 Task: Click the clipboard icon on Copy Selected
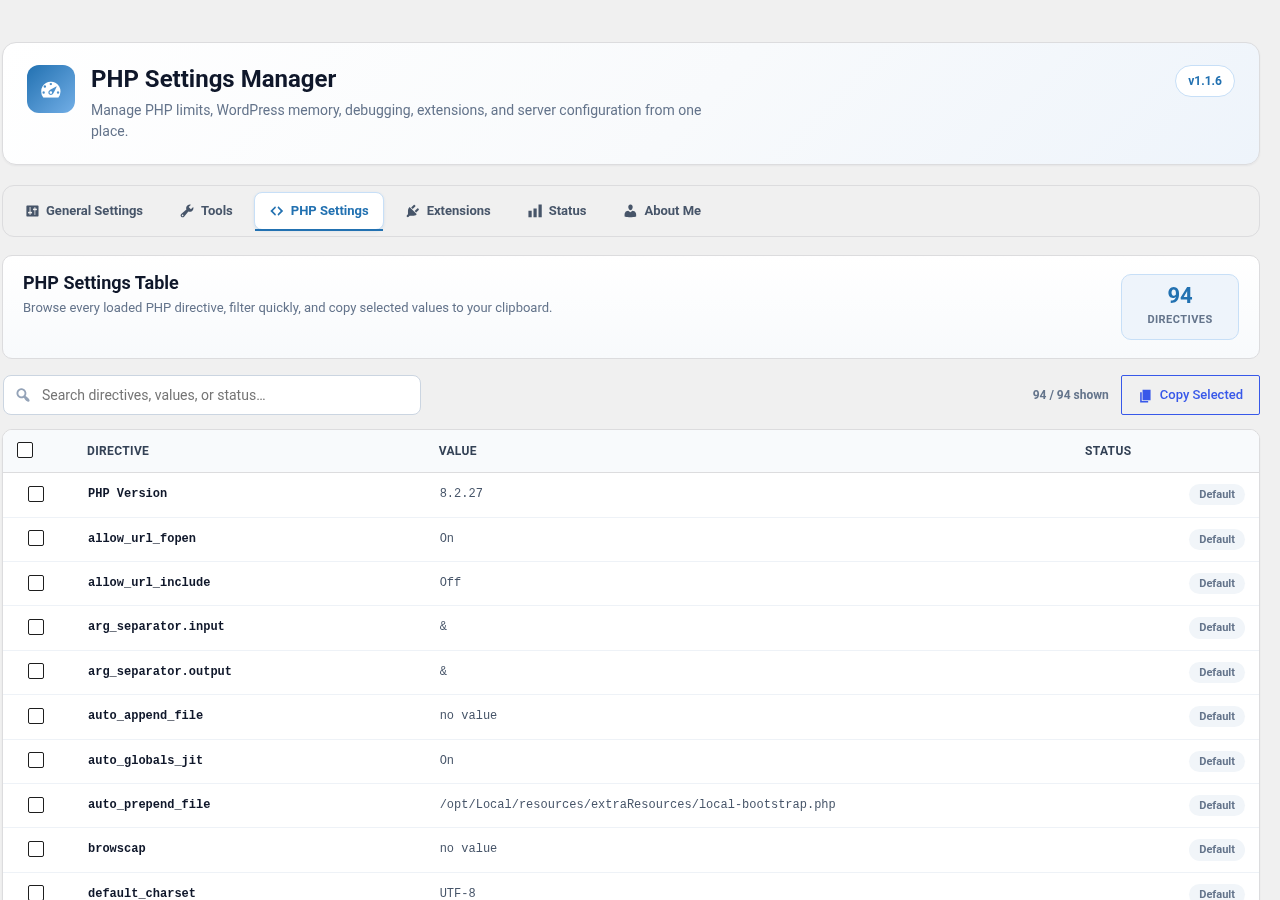click(1145, 395)
